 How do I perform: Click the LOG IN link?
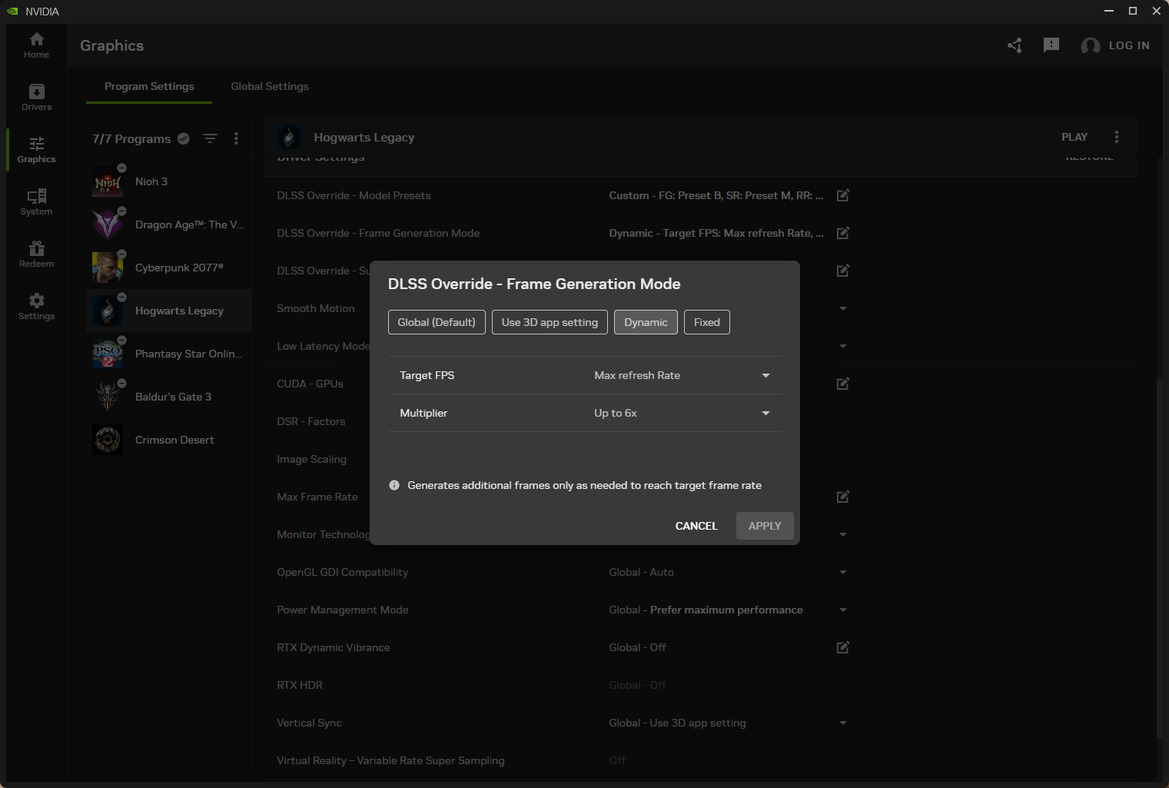point(1128,46)
